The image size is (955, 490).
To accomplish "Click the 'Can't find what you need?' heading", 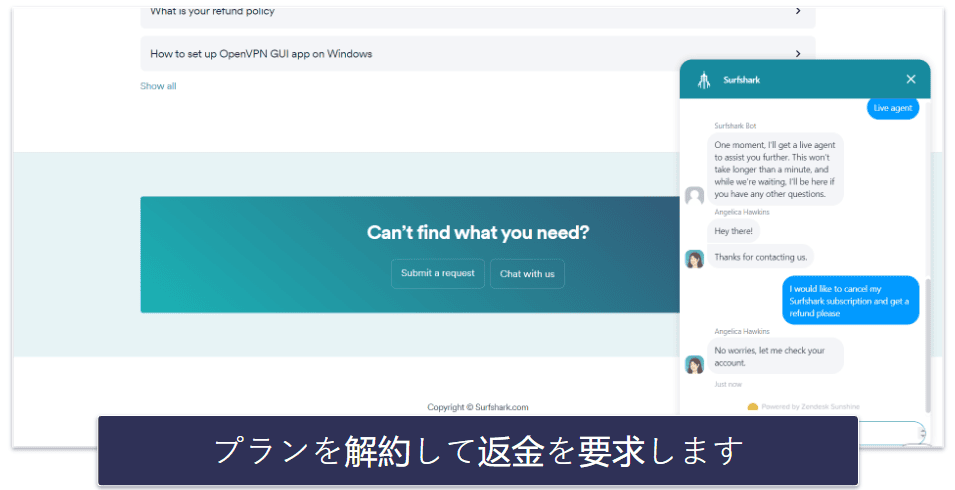I will click(x=478, y=233).
